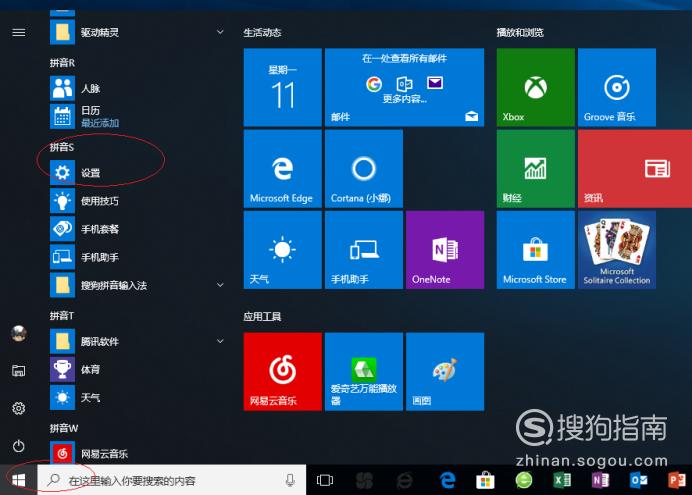
Task: Open the 邮件 Mail tile
Action: coord(404,87)
